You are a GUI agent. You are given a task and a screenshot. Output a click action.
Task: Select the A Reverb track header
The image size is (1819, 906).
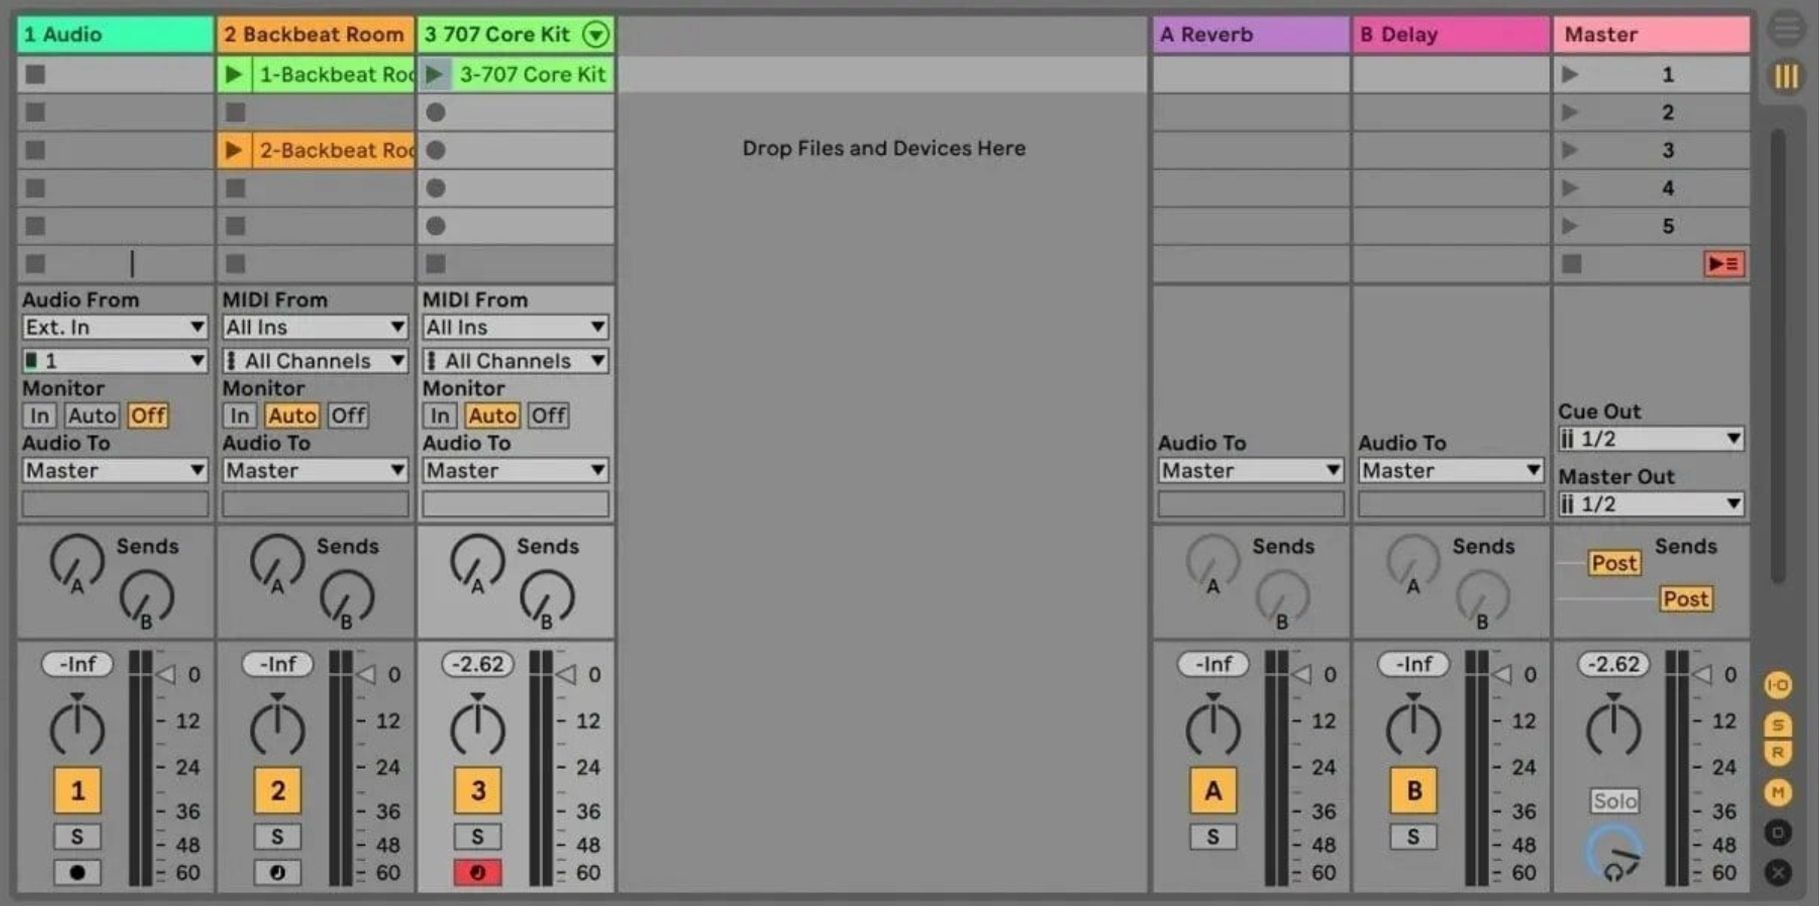[1250, 34]
